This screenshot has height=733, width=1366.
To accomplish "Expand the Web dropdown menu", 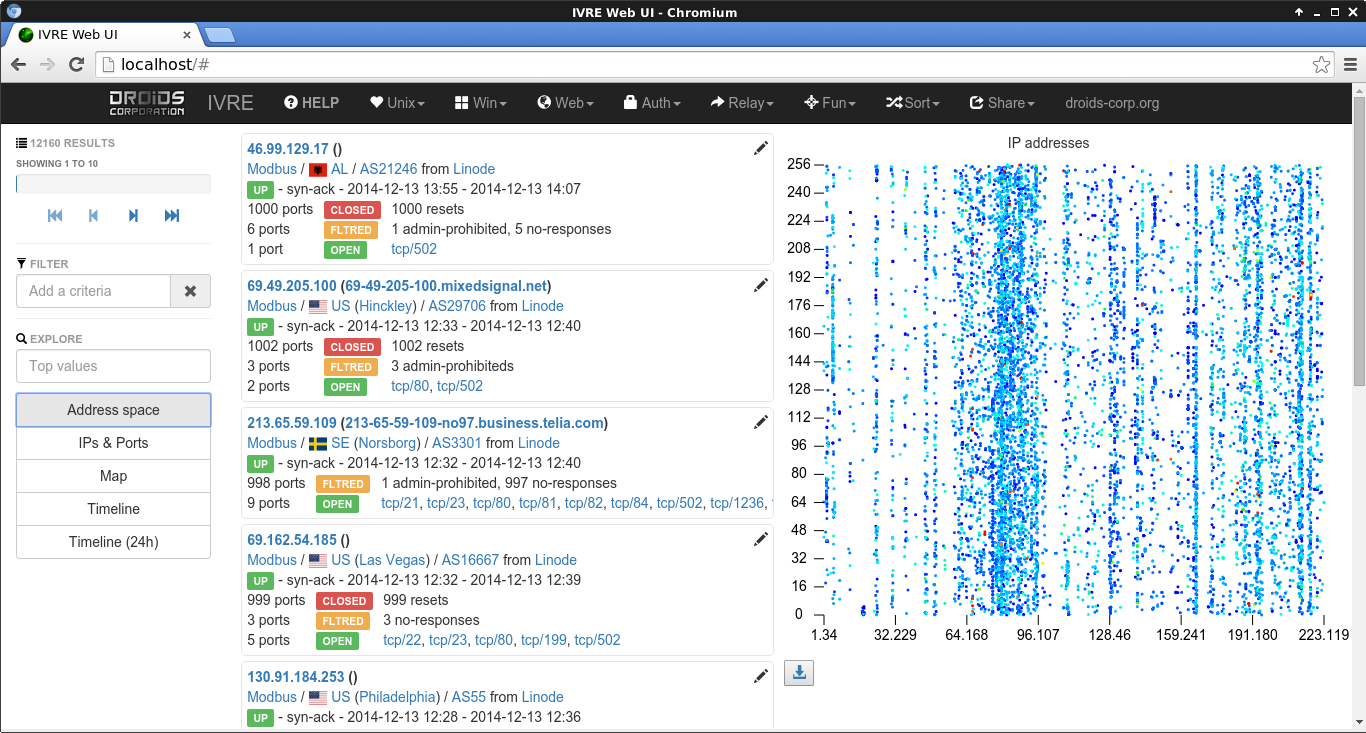I will coord(566,103).
